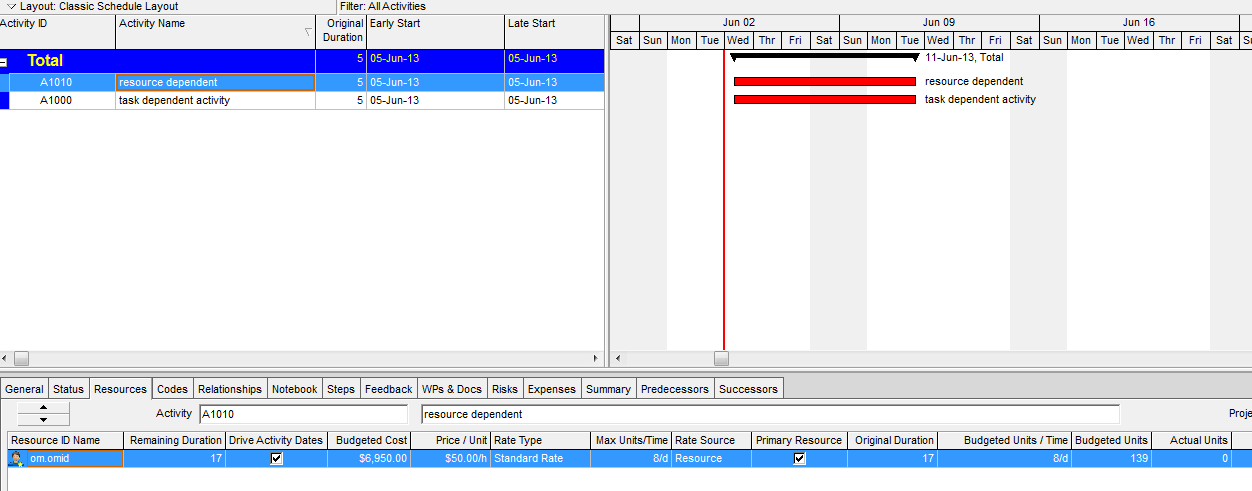Click the Activity ID field showing A1010
This screenshot has width=1252, height=491.
coord(303,414)
